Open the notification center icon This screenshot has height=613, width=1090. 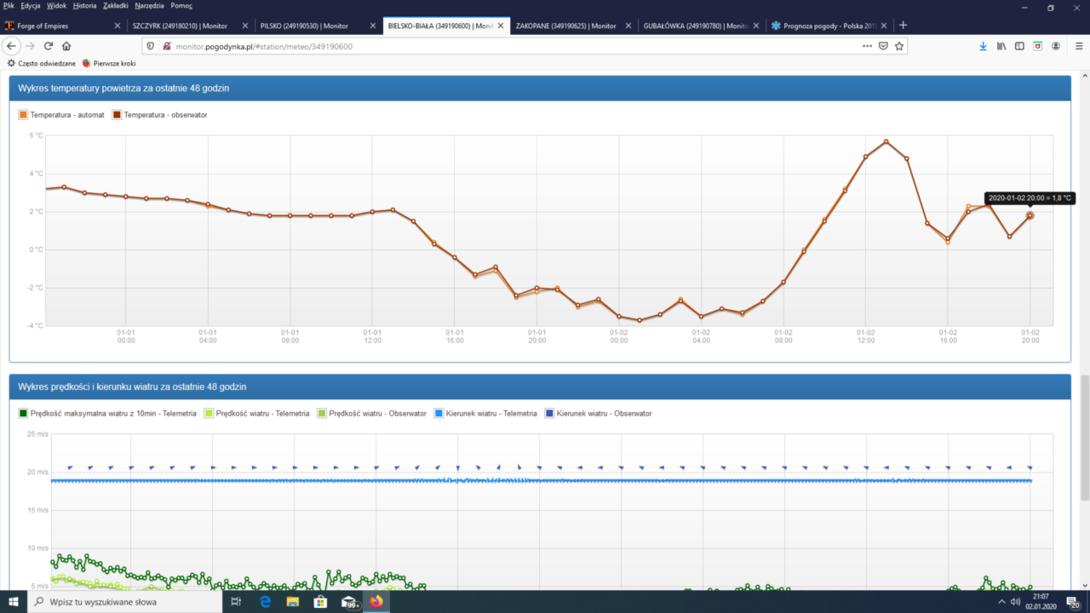pyautogui.click(x=1073, y=602)
